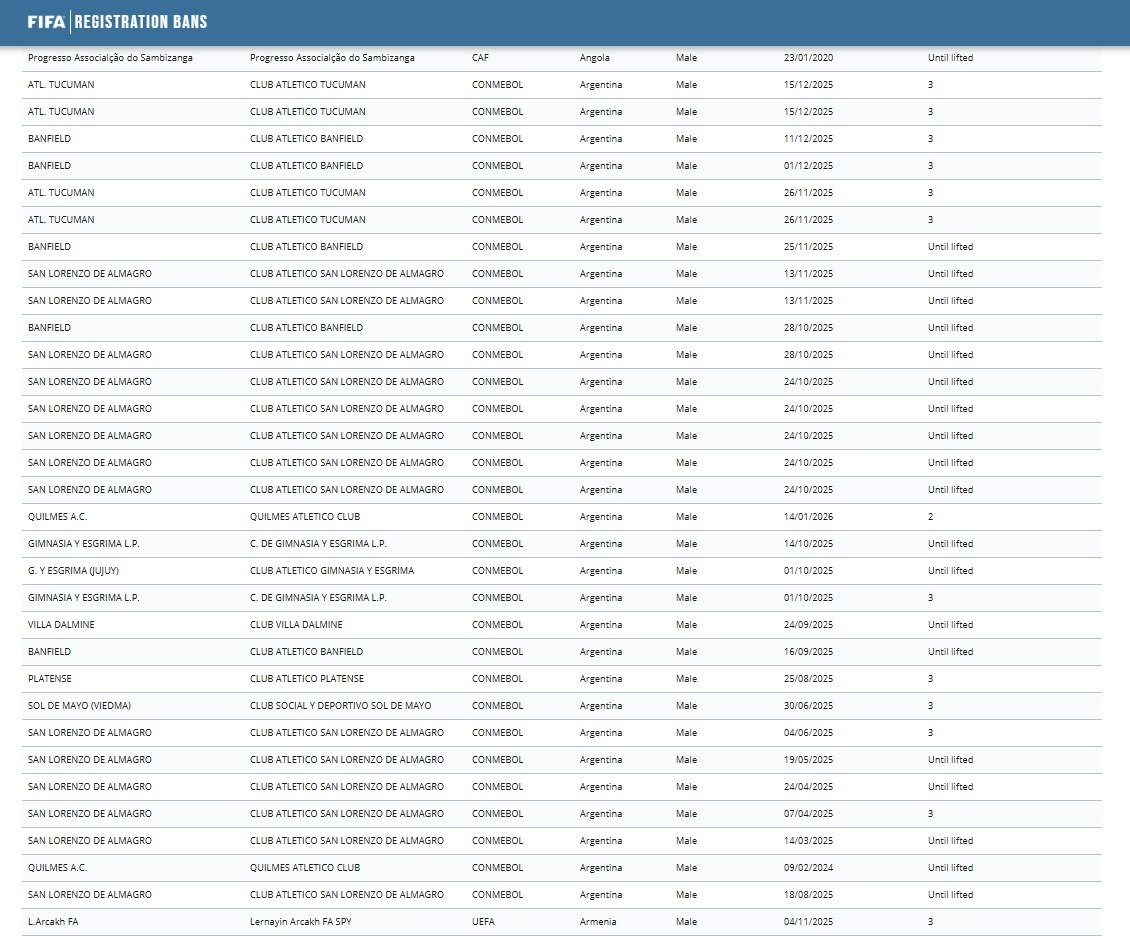Select the Banfield ban dated 11/12/2025
Image resolution: width=1130 pixels, height=943 pixels.
808,139
